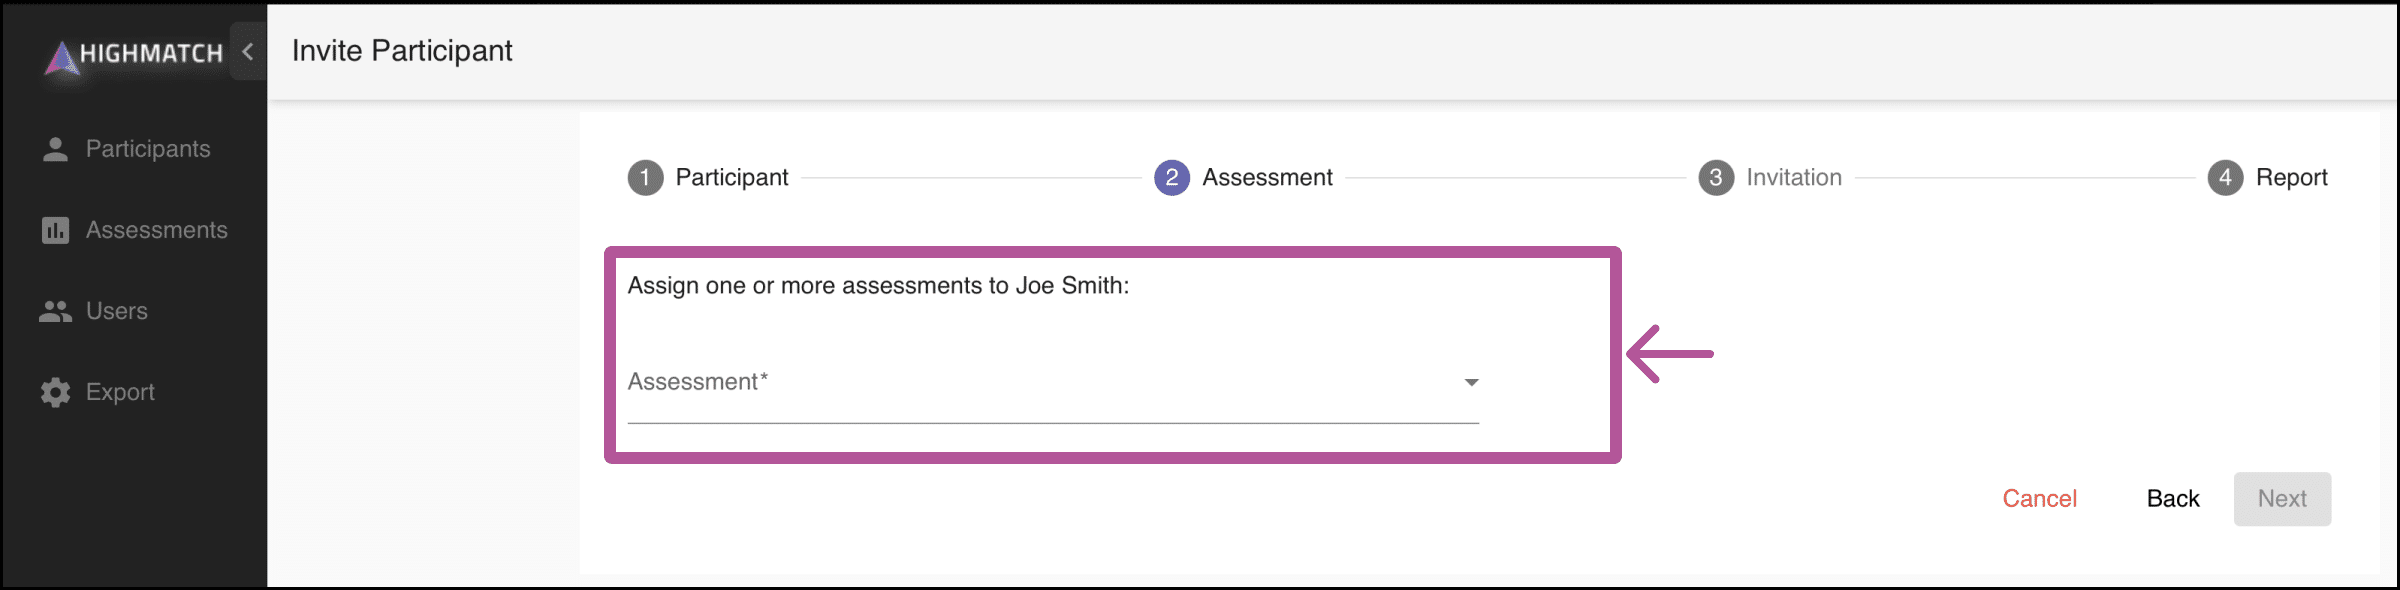
Task: Click the Invitation step label
Action: coord(1794,178)
